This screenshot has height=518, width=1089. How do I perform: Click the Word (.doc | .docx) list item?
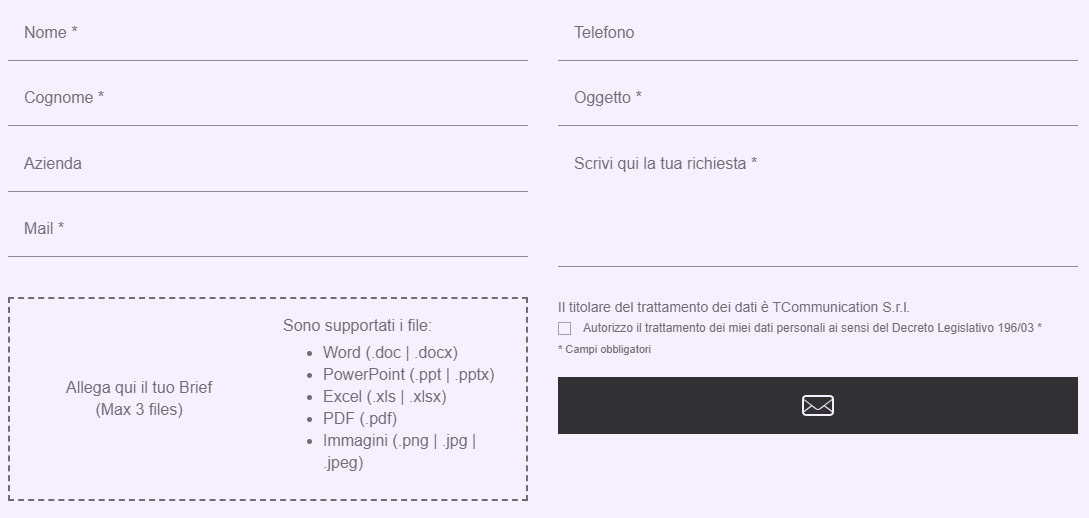point(390,353)
